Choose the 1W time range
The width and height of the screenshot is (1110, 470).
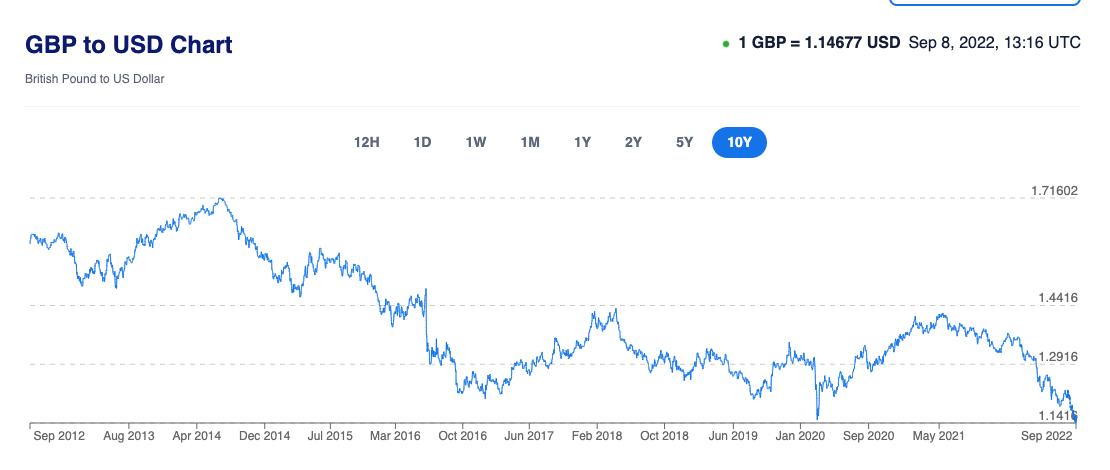point(476,142)
